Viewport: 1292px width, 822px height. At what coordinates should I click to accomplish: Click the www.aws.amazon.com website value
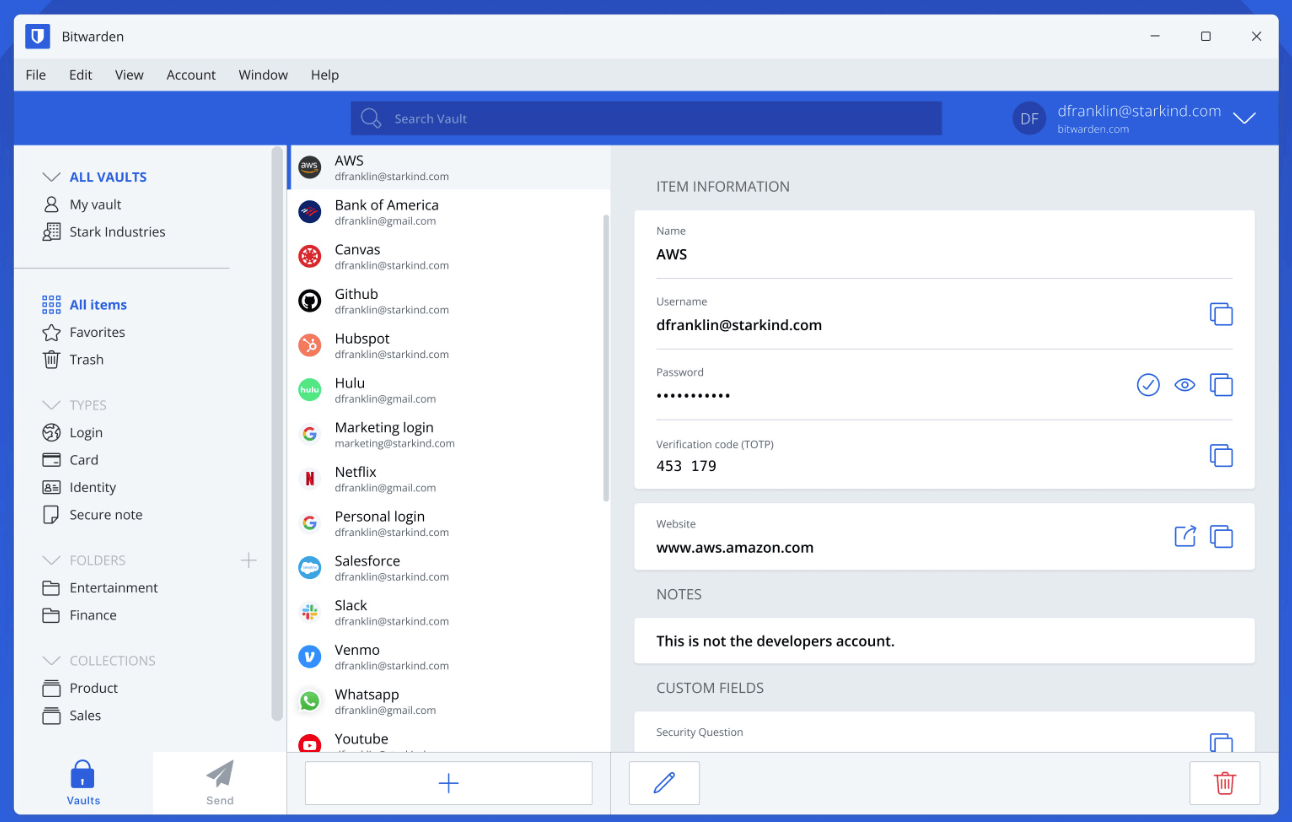pos(735,548)
